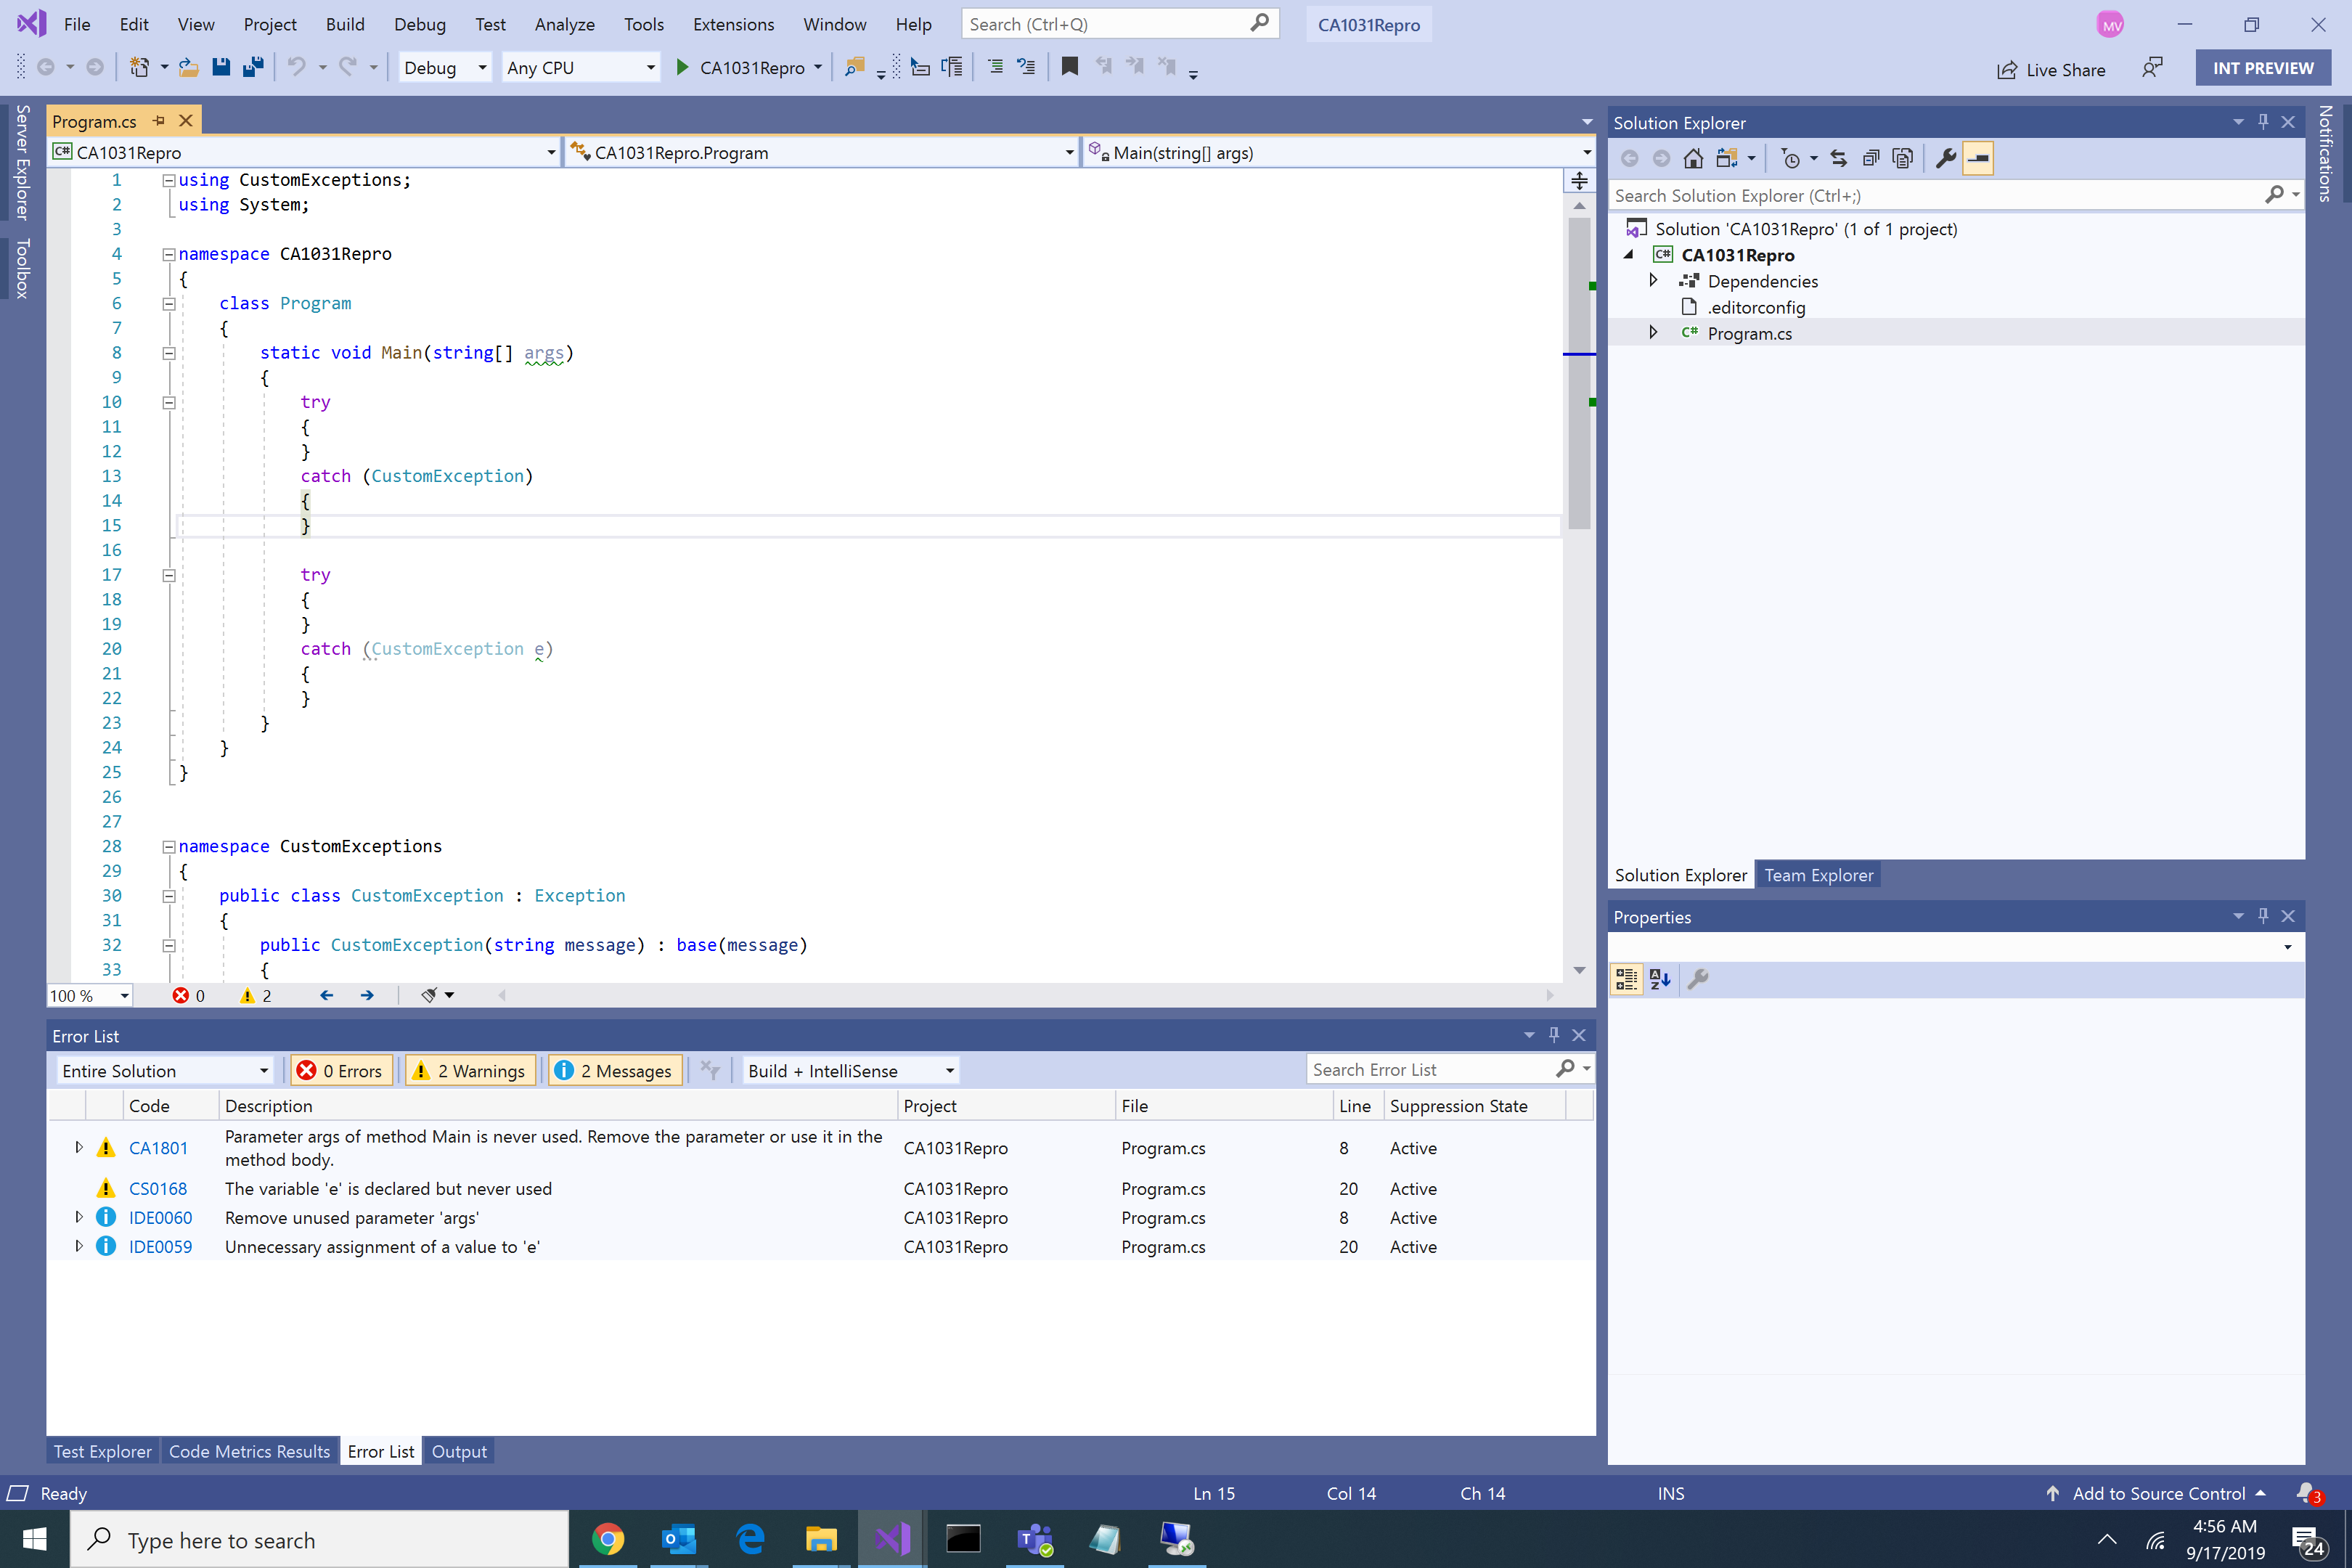Switch to the Output tab
The height and width of the screenshot is (1568, 2352).
click(x=459, y=1451)
